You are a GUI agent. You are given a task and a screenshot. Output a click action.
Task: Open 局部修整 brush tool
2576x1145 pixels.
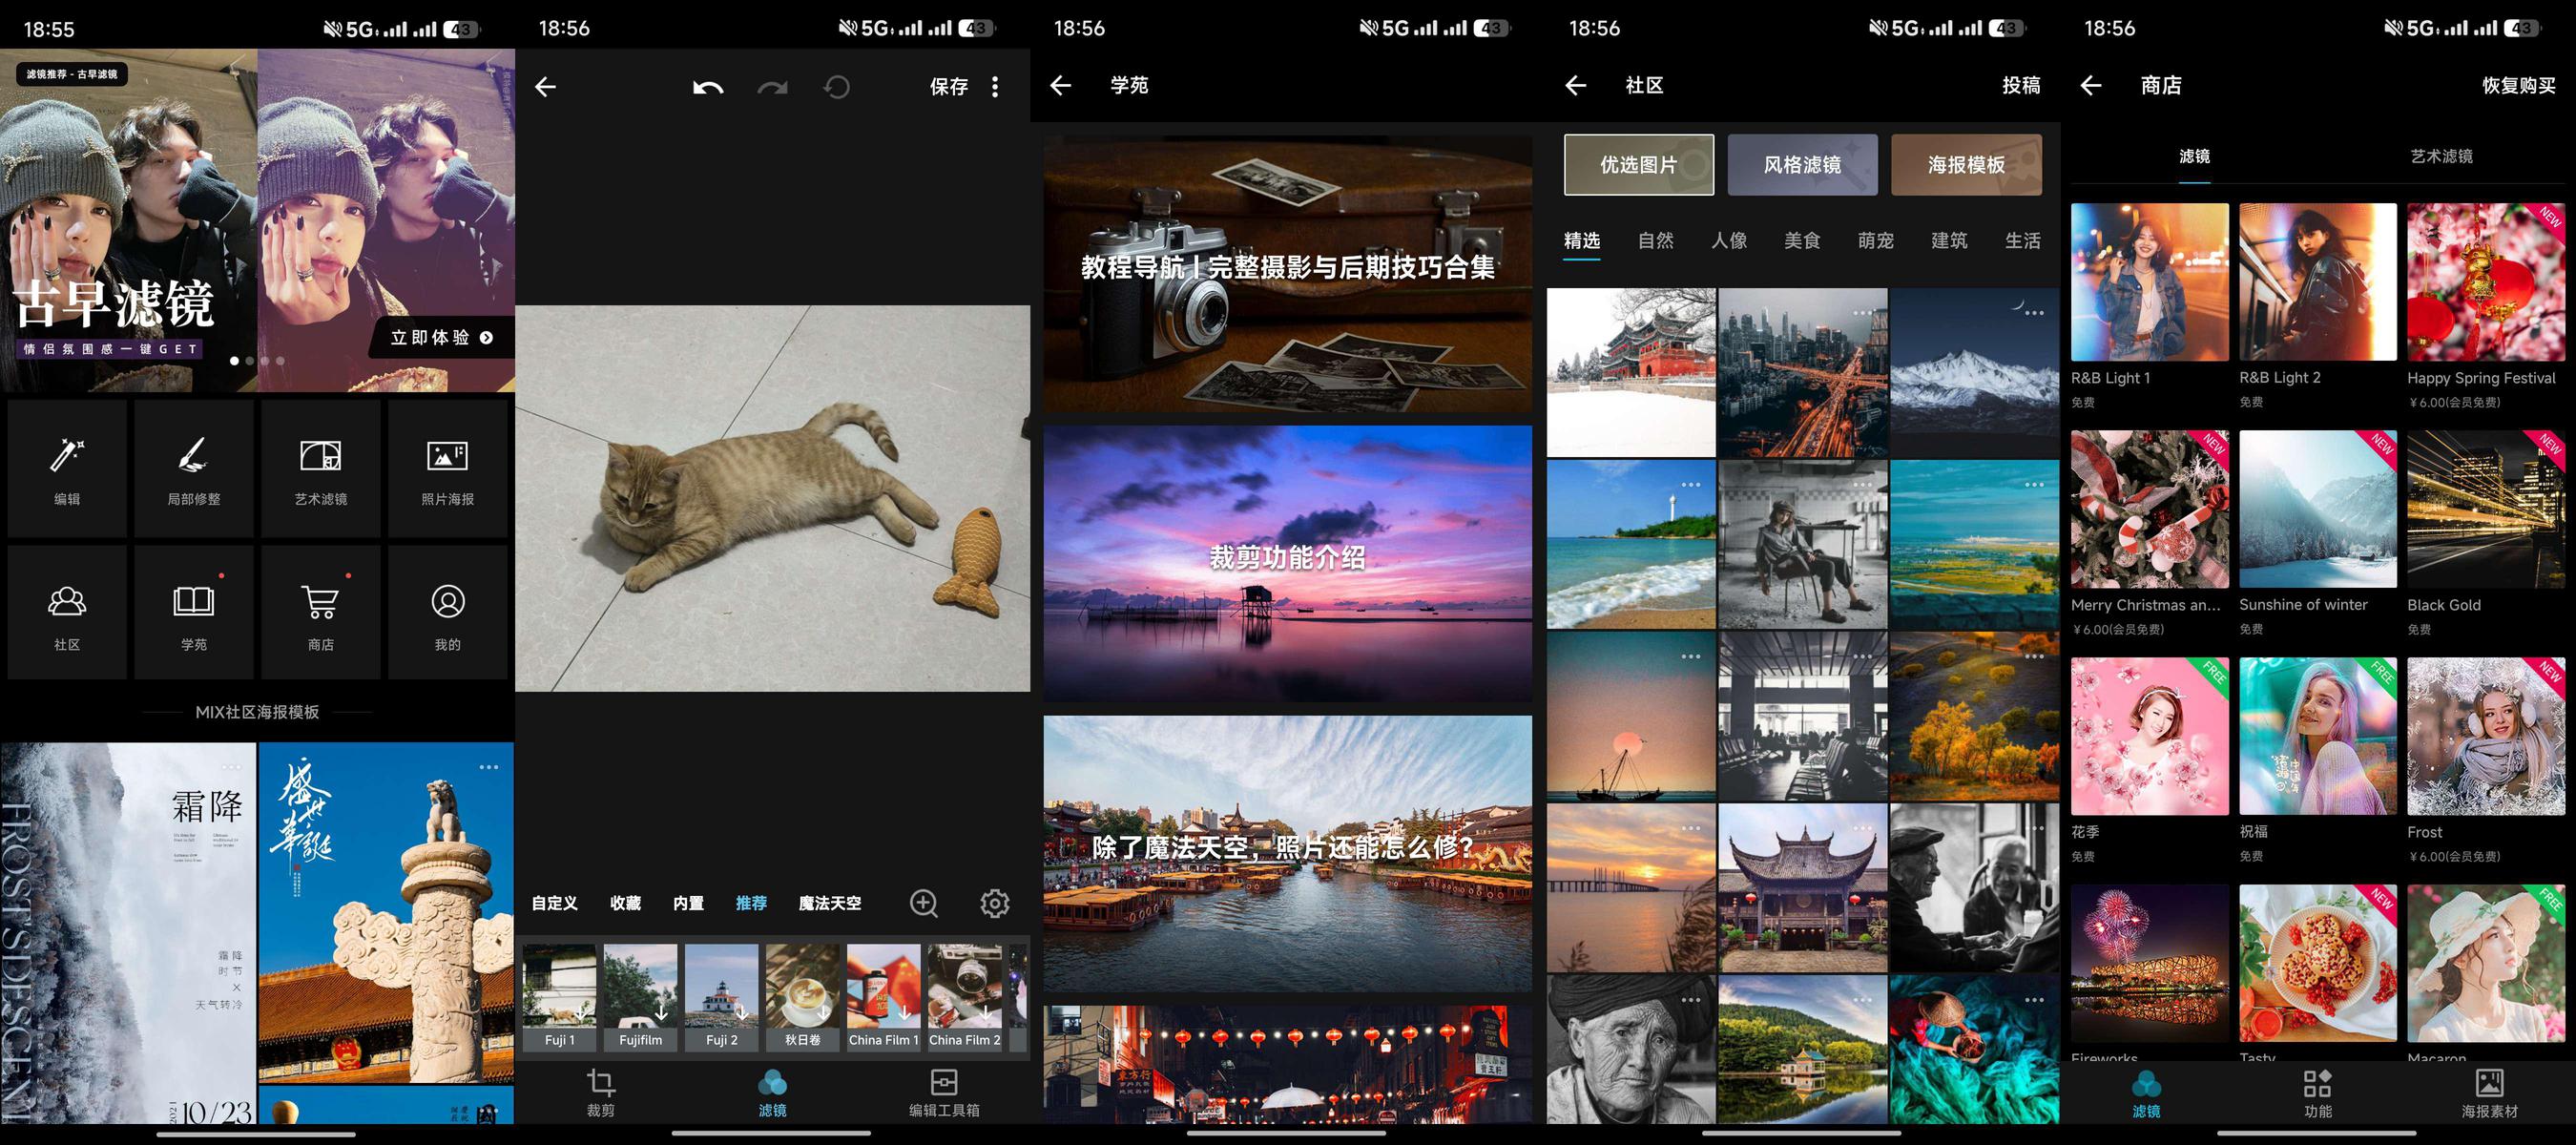194,468
